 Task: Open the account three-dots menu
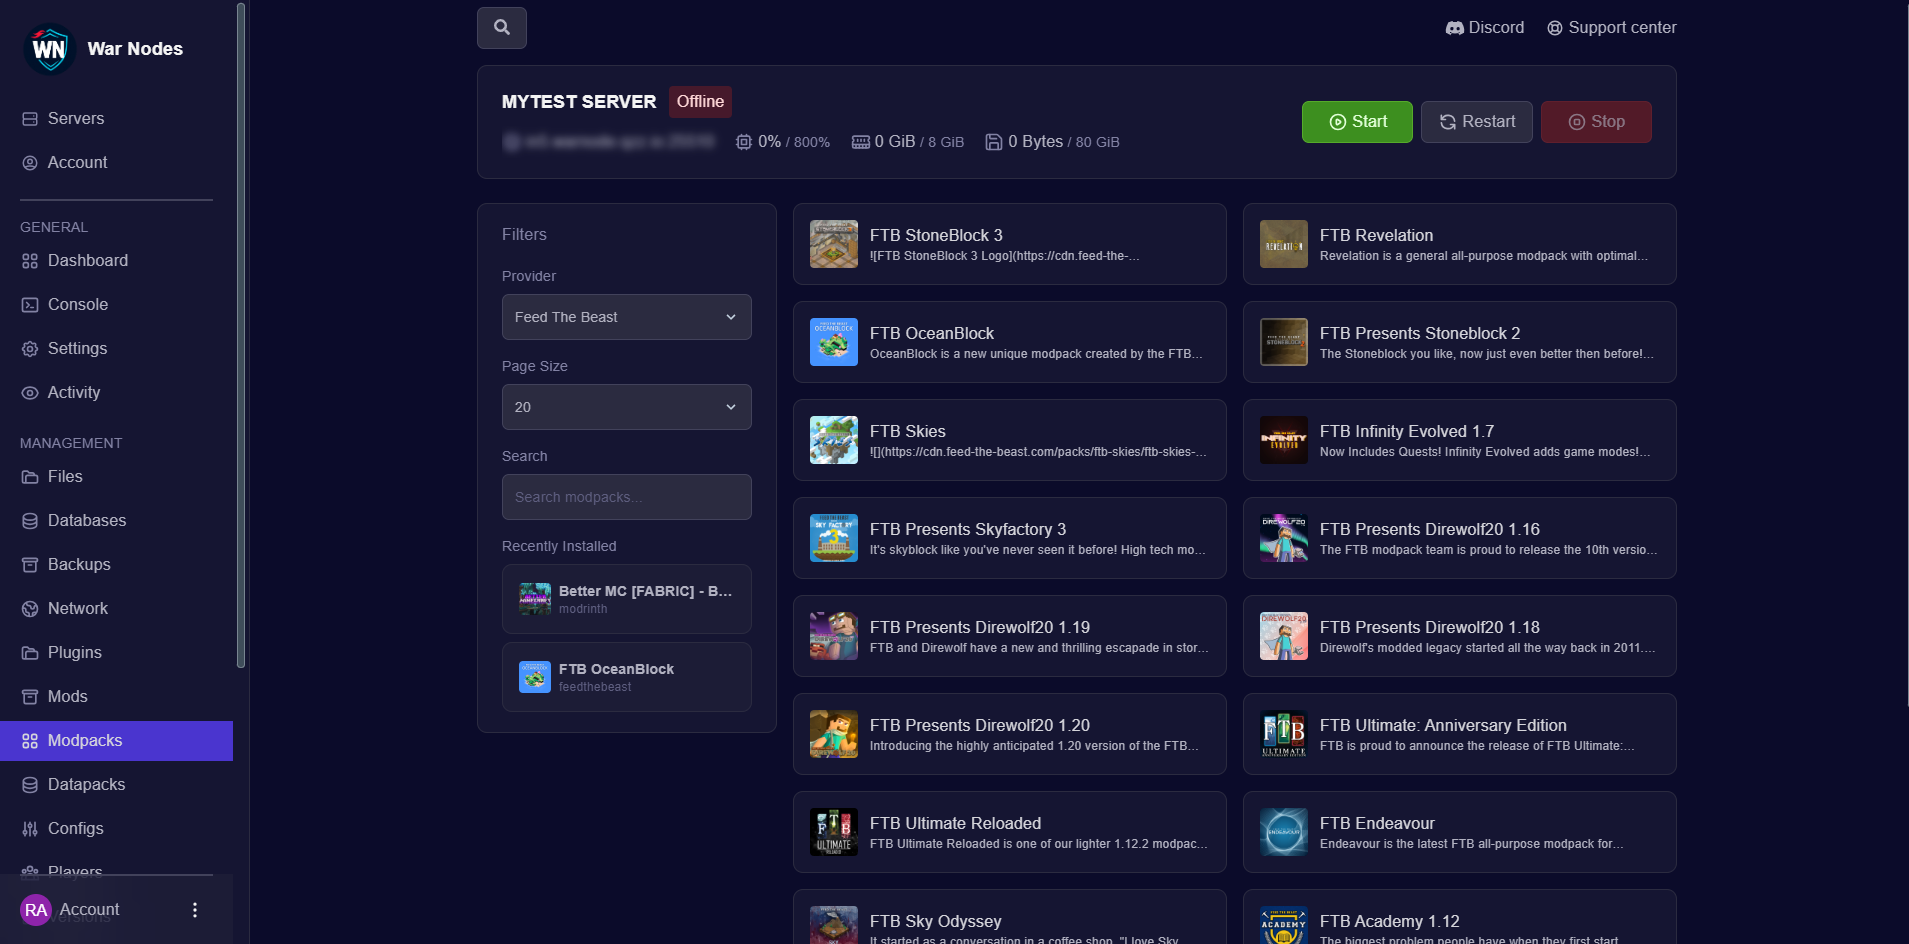click(x=195, y=910)
